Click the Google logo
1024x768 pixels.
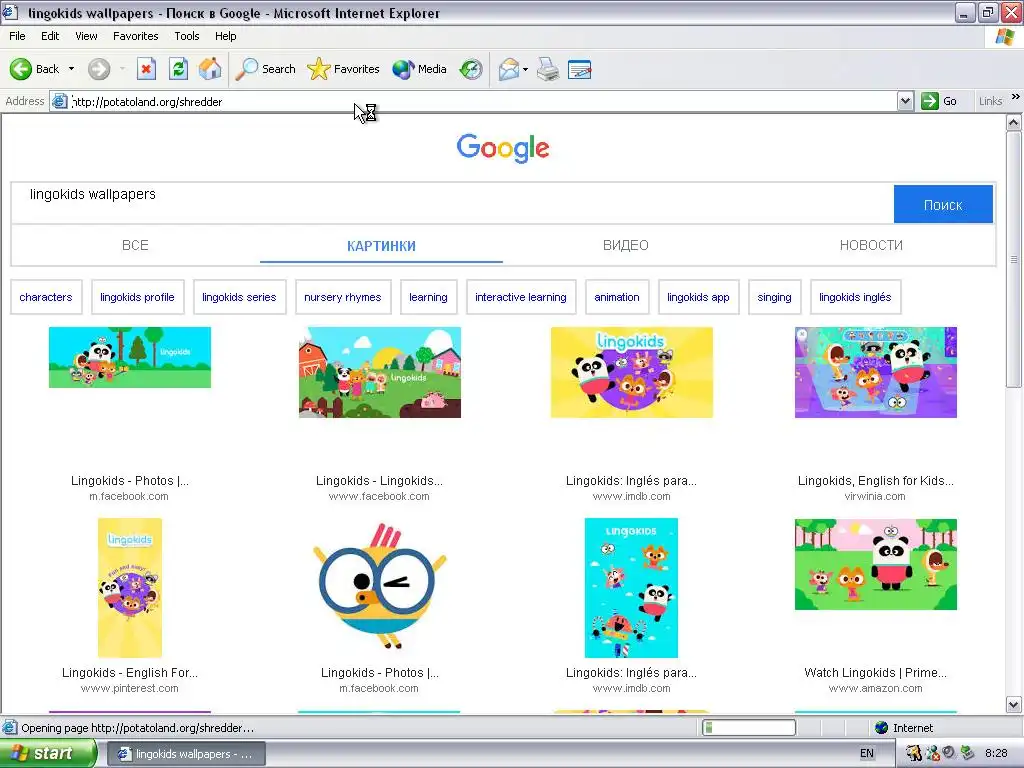click(503, 148)
